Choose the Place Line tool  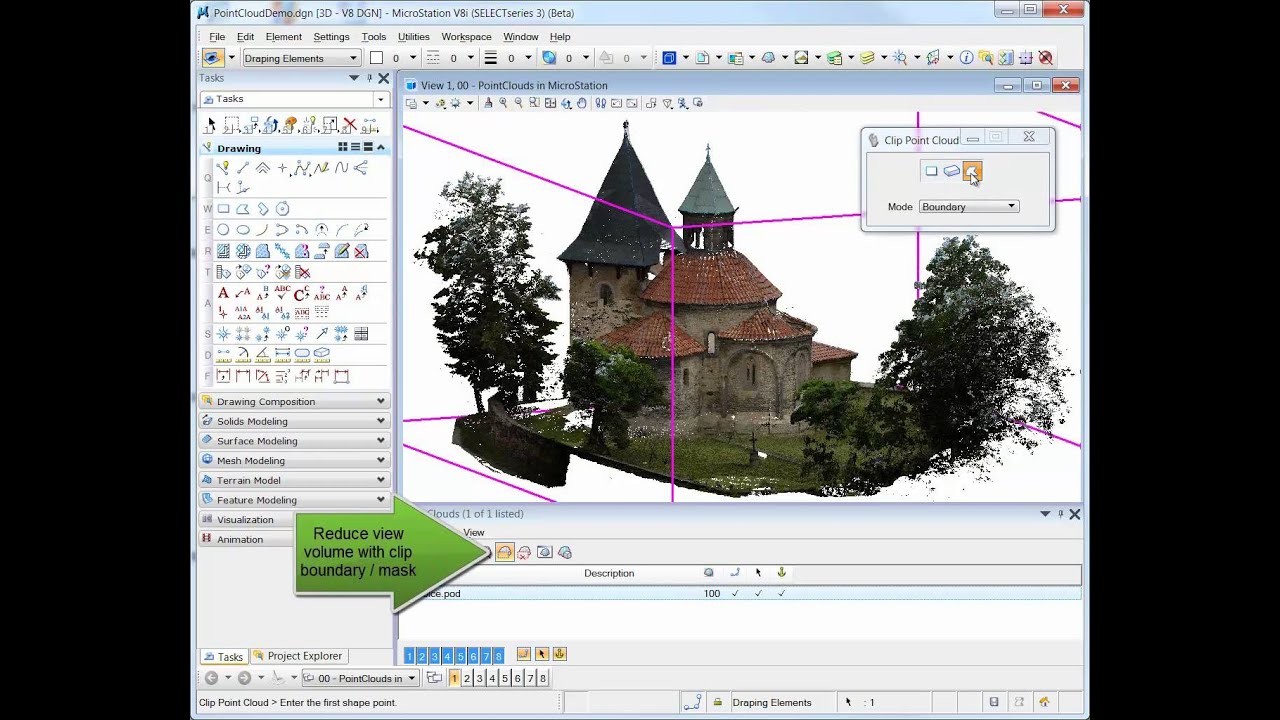[243, 168]
